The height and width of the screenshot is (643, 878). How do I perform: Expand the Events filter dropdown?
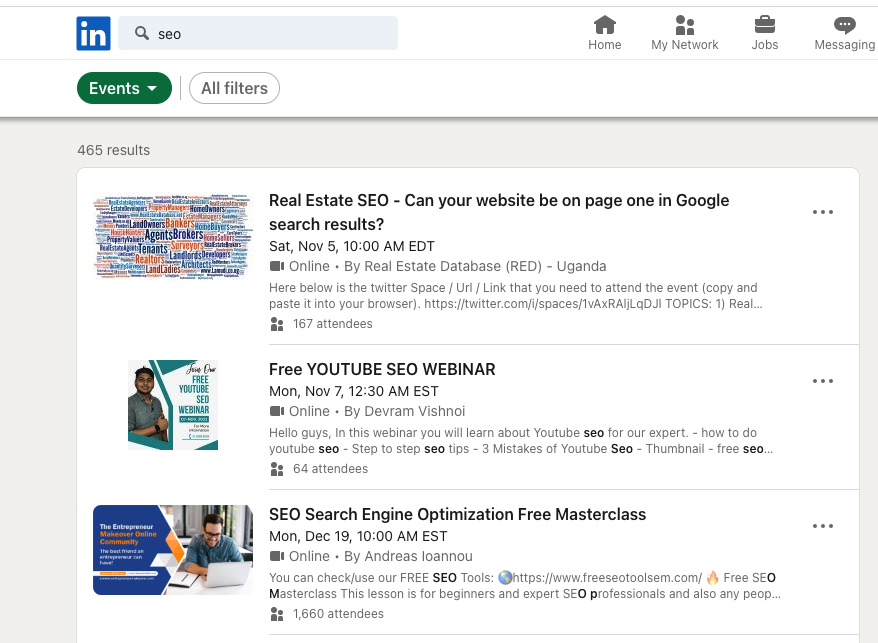(x=124, y=88)
